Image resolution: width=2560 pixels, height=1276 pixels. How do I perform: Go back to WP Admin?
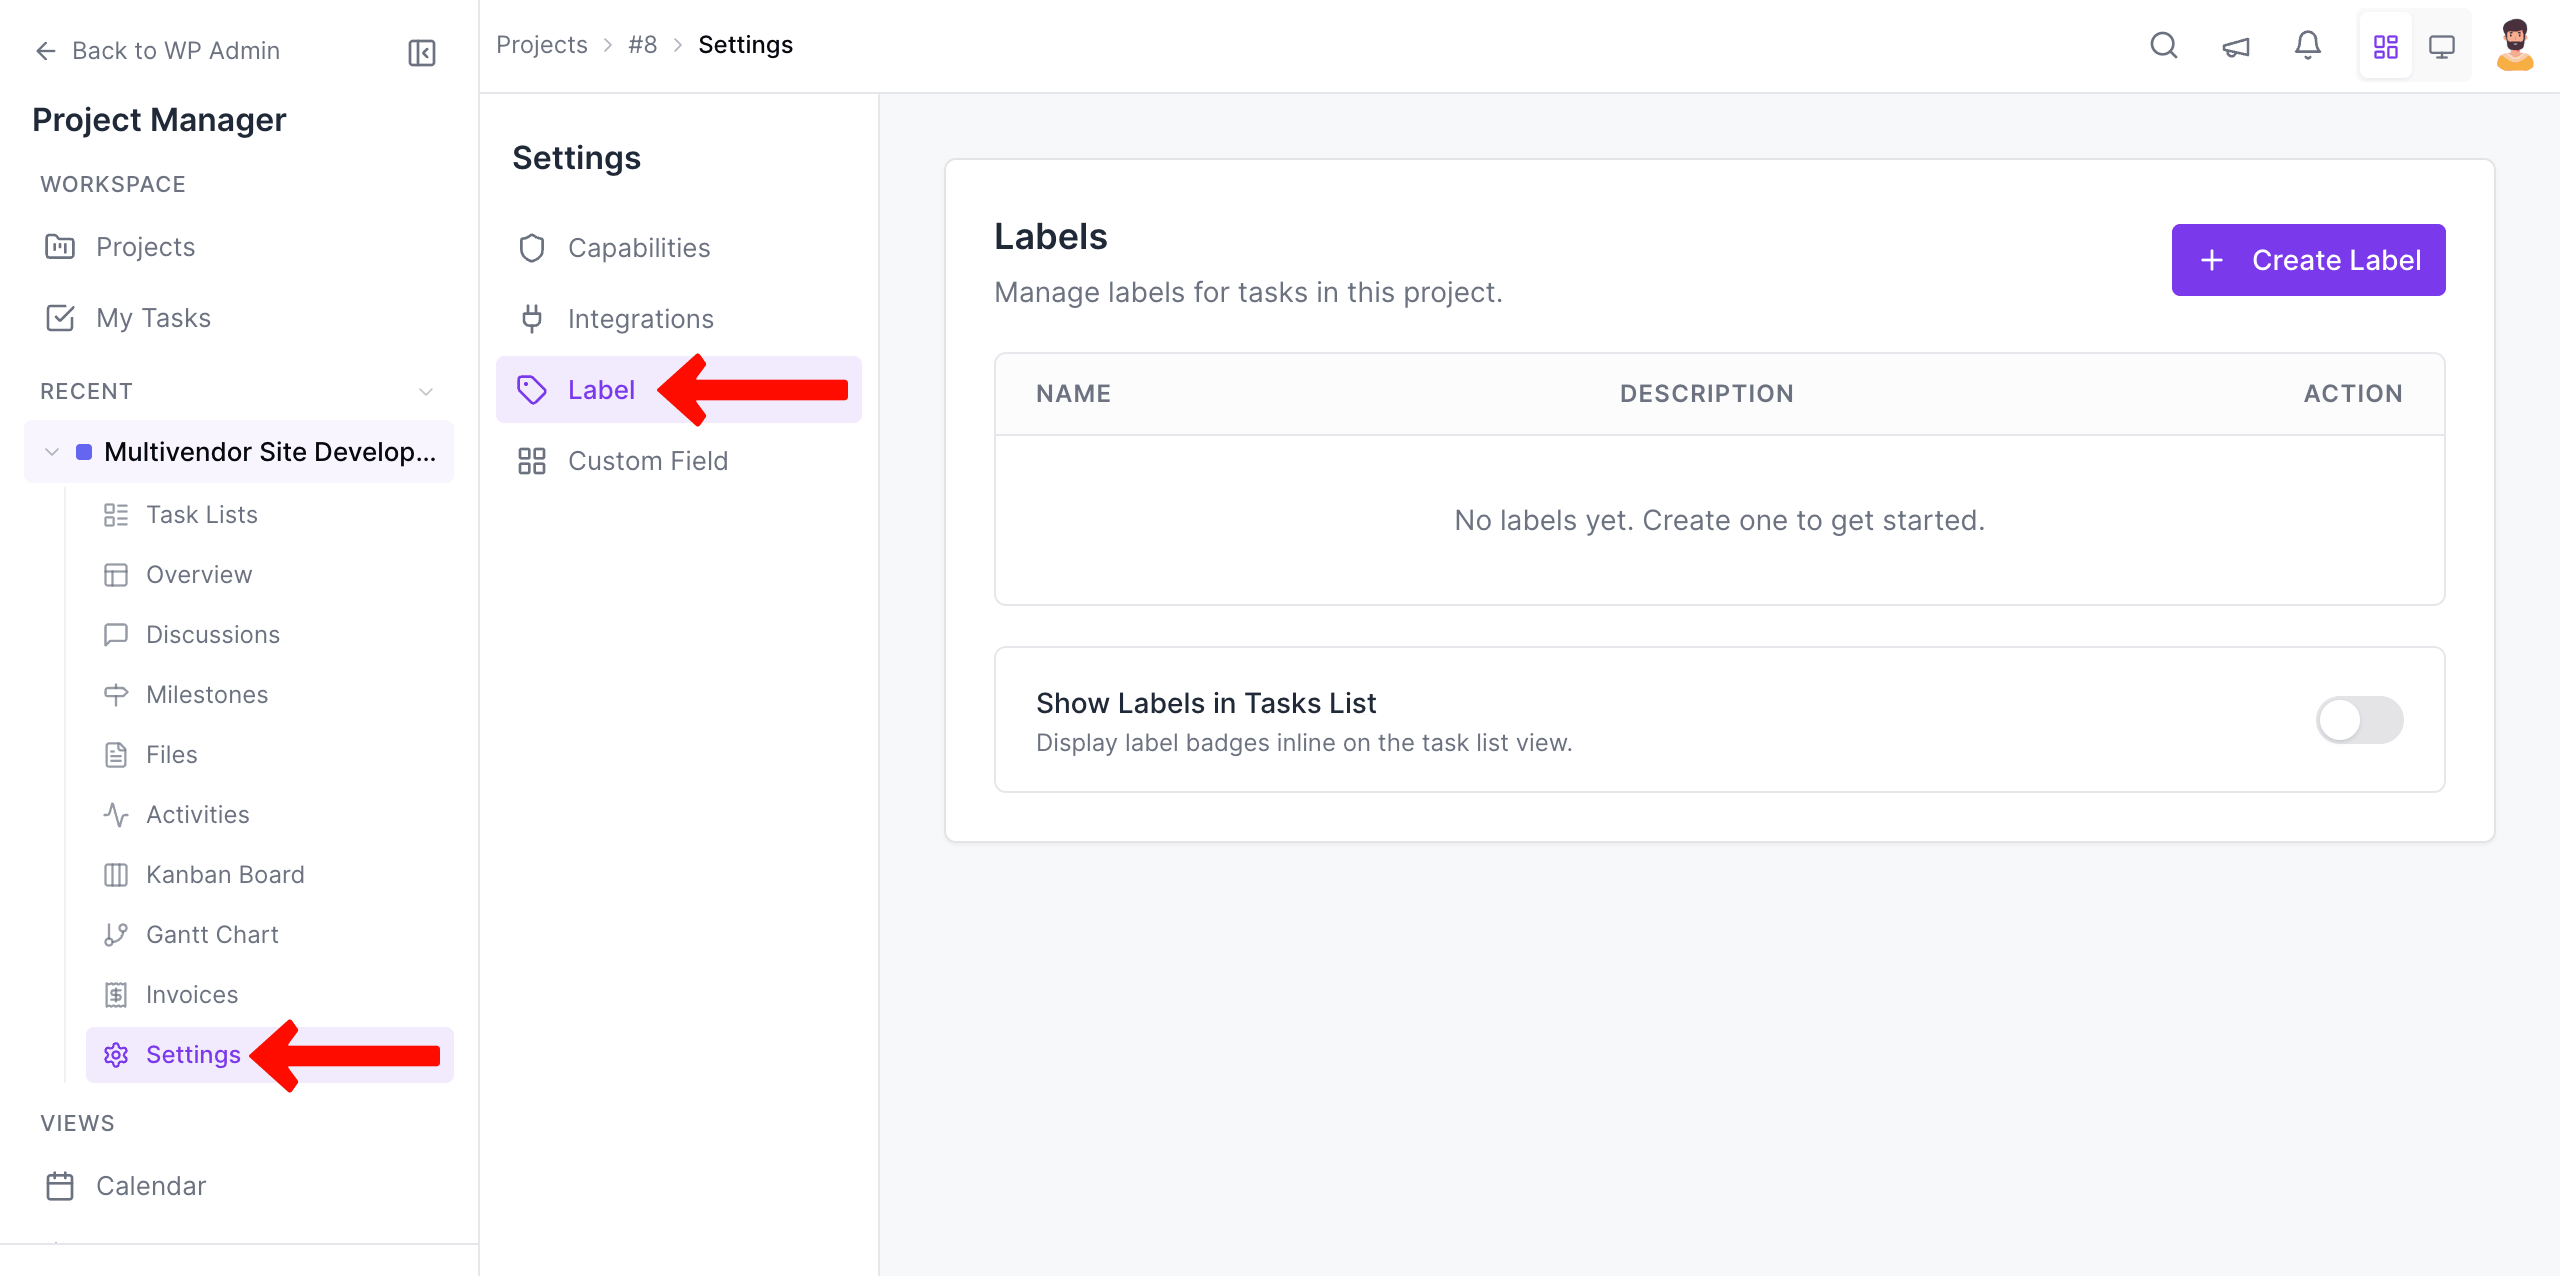(x=156, y=50)
